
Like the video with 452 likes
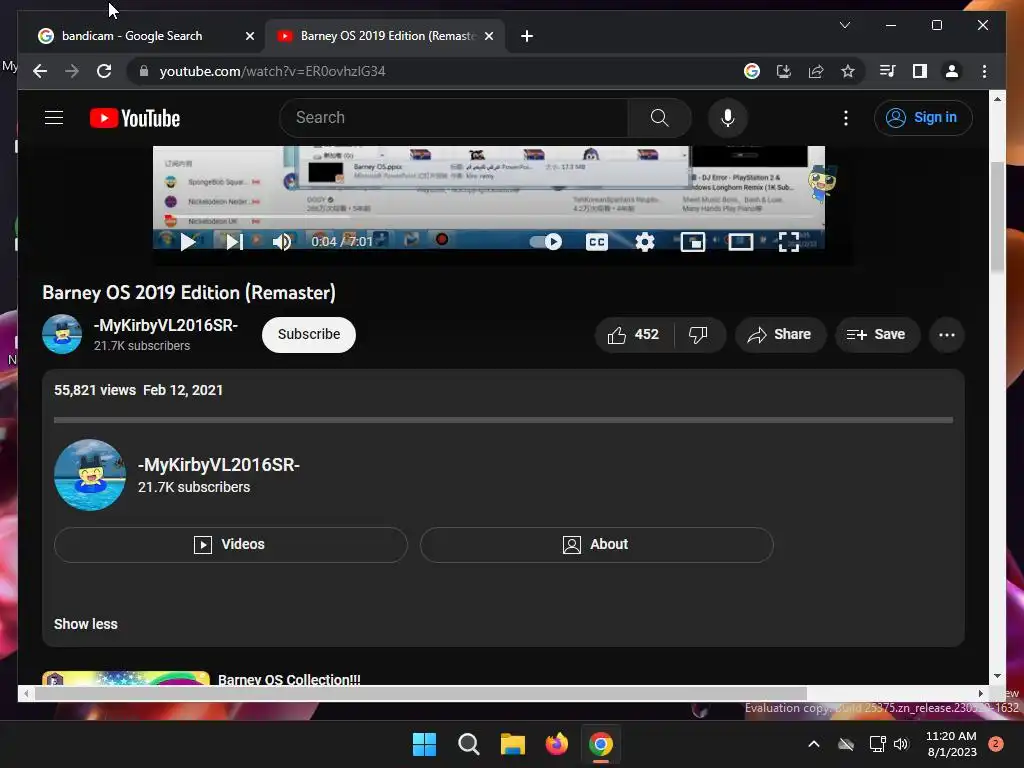633,334
